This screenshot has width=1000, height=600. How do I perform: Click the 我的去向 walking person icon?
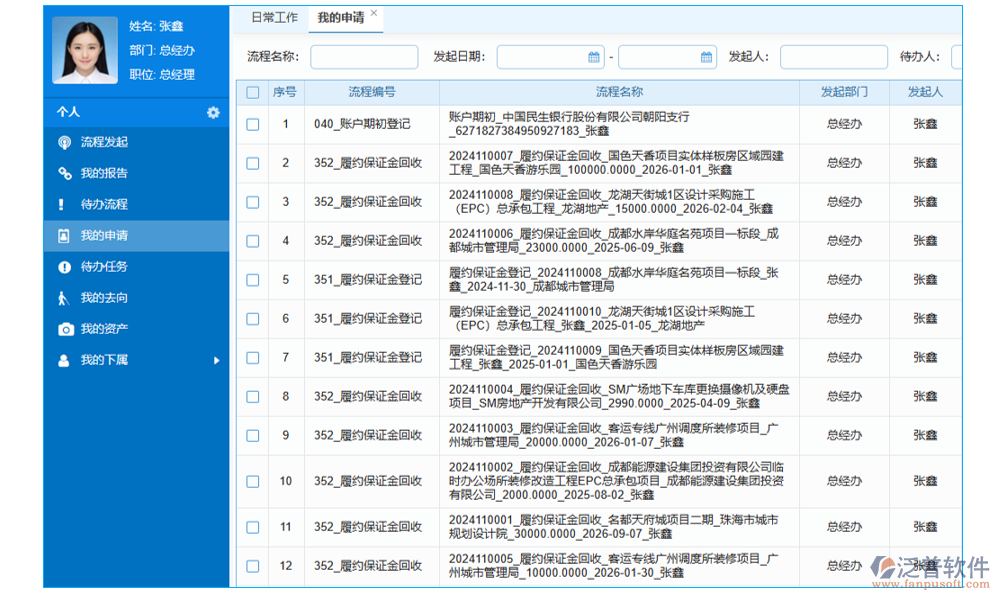65,298
